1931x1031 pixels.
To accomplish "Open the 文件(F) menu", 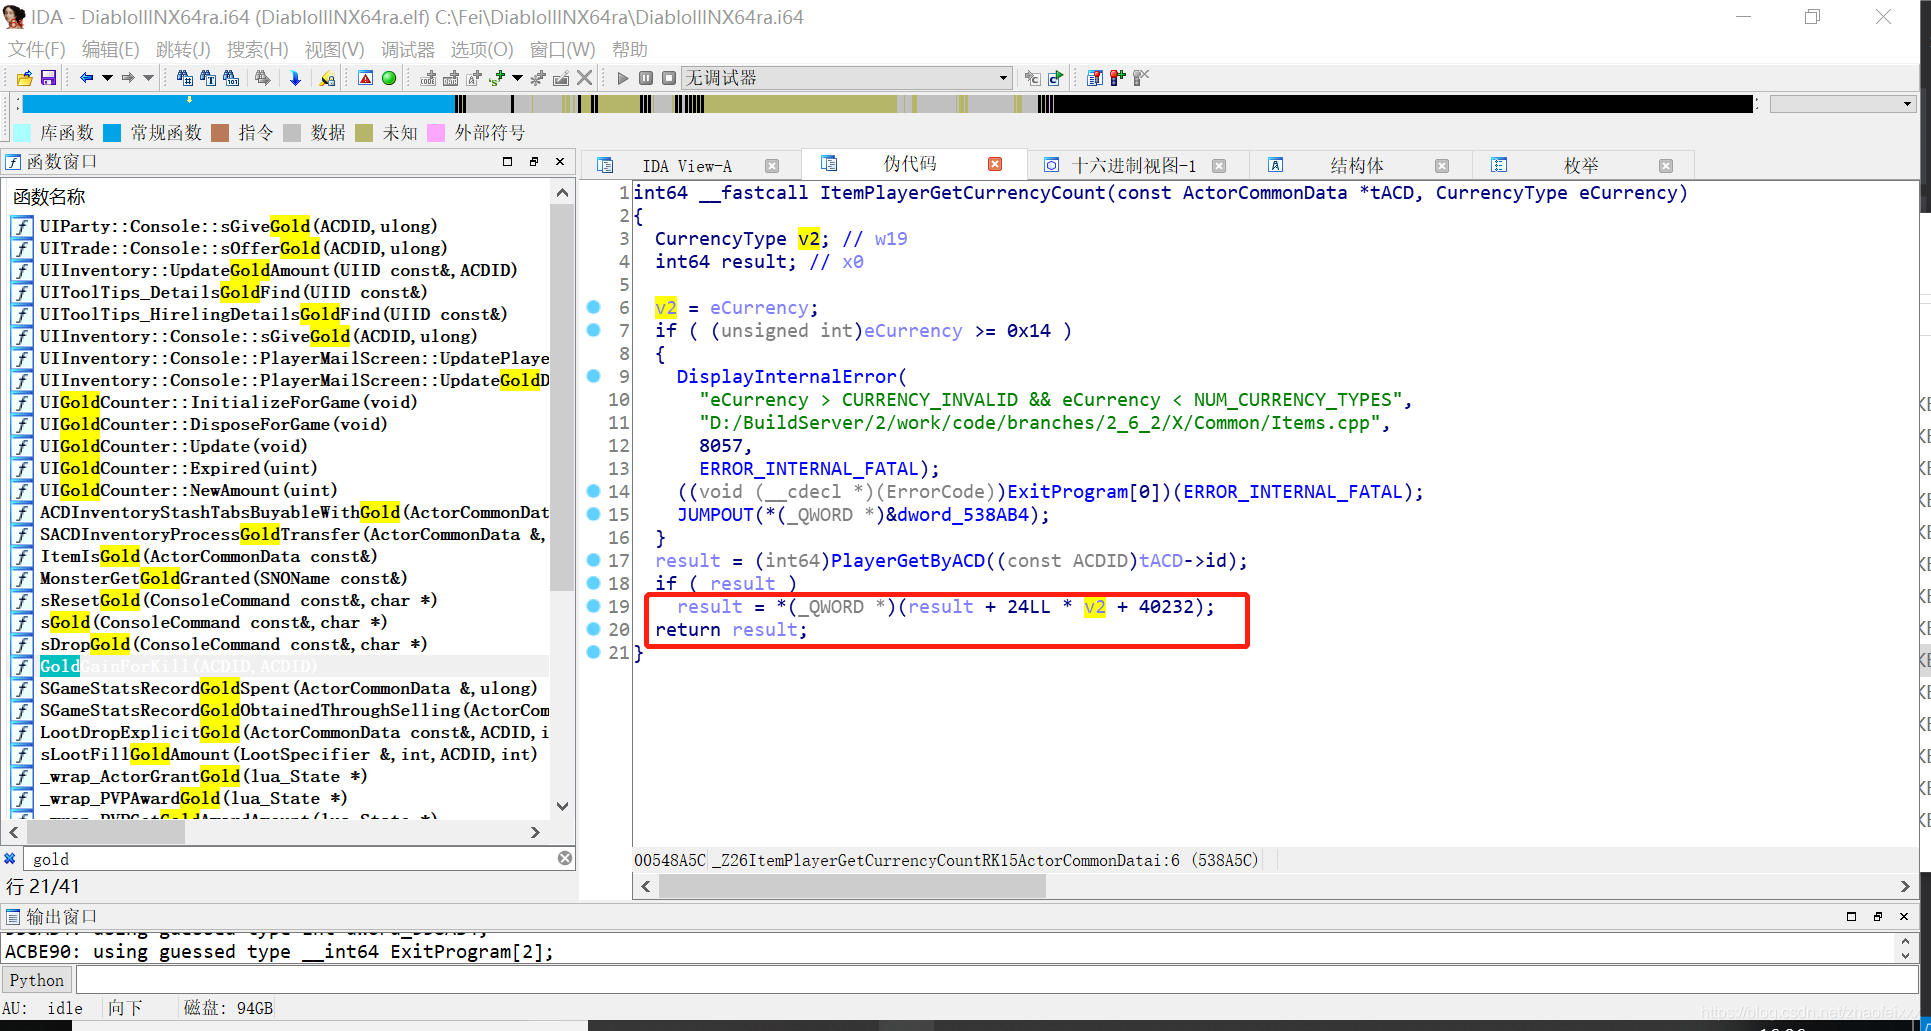I will [37, 49].
